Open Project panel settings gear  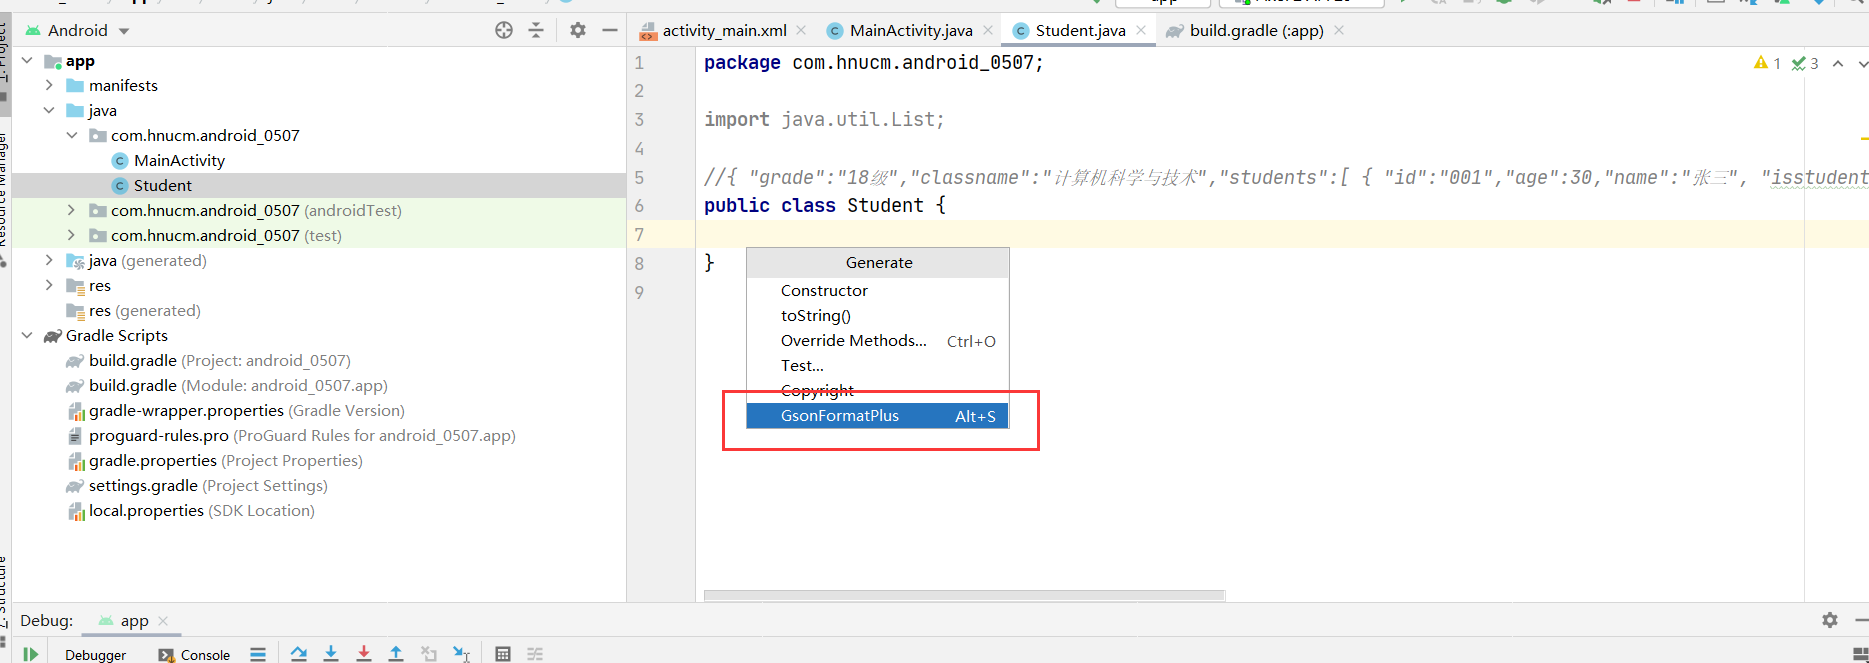578,30
